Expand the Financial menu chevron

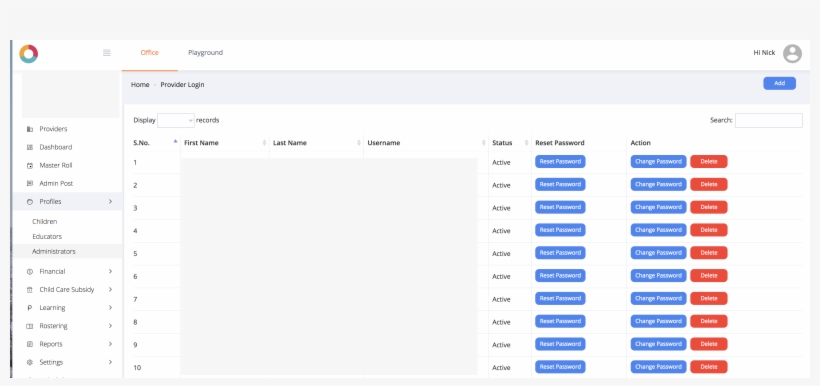point(110,271)
